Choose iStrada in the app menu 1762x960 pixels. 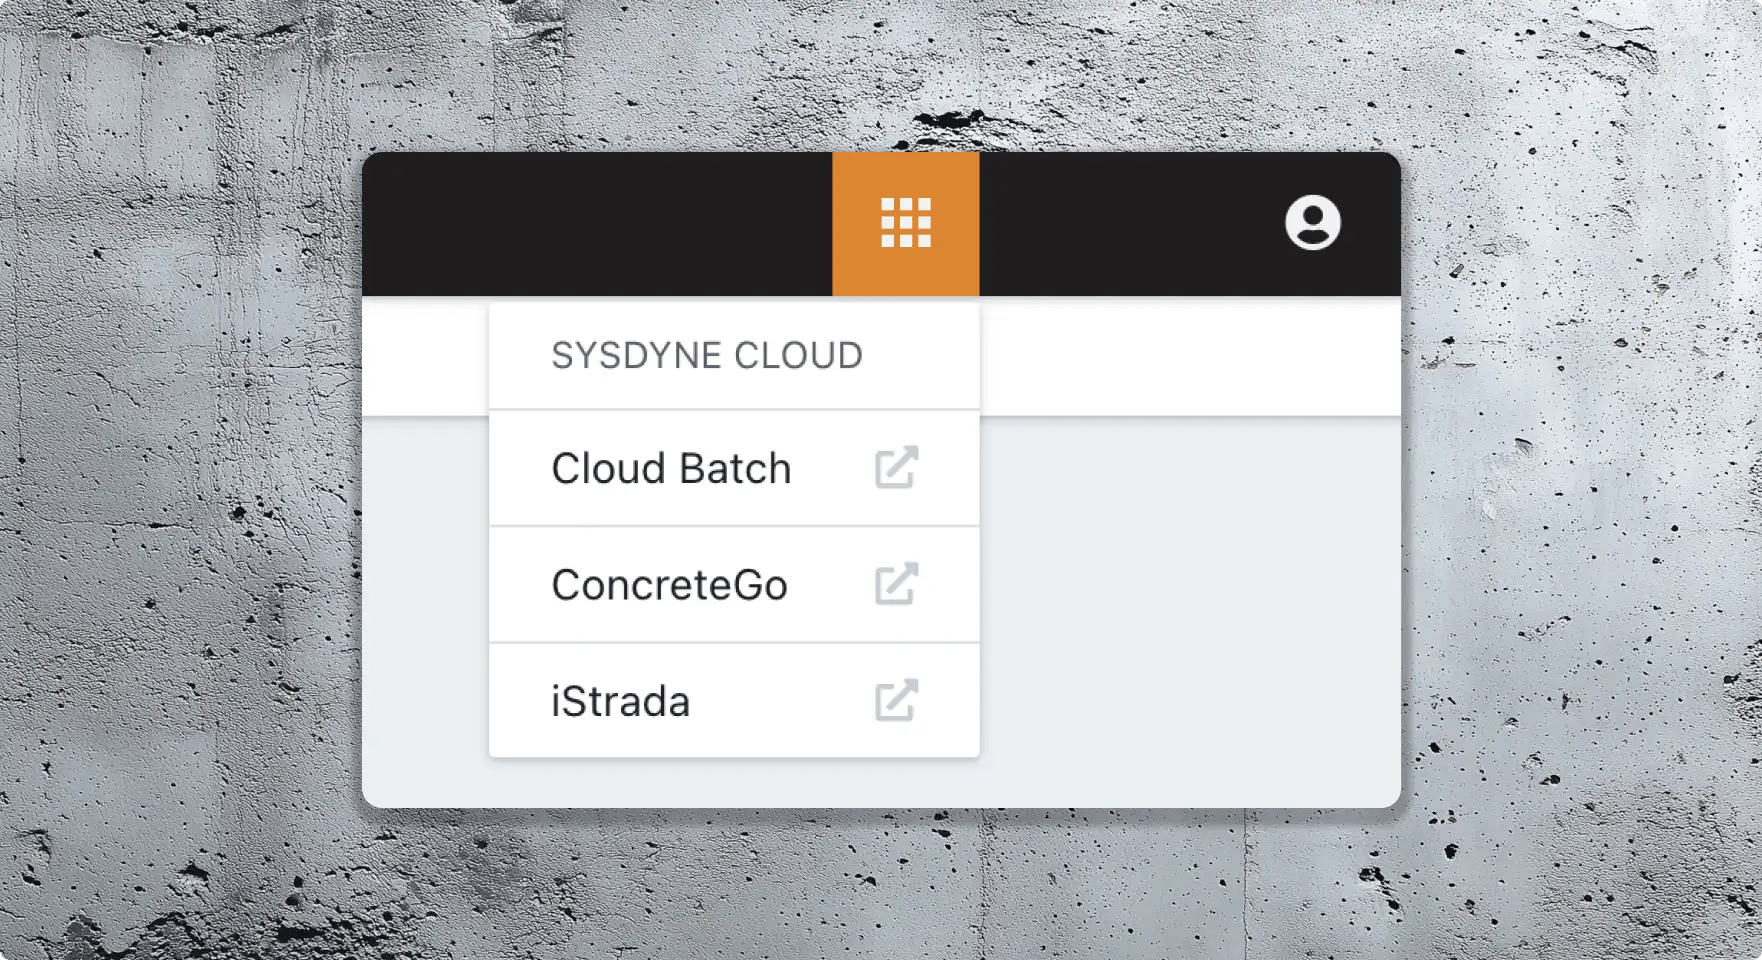coord(734,701)
